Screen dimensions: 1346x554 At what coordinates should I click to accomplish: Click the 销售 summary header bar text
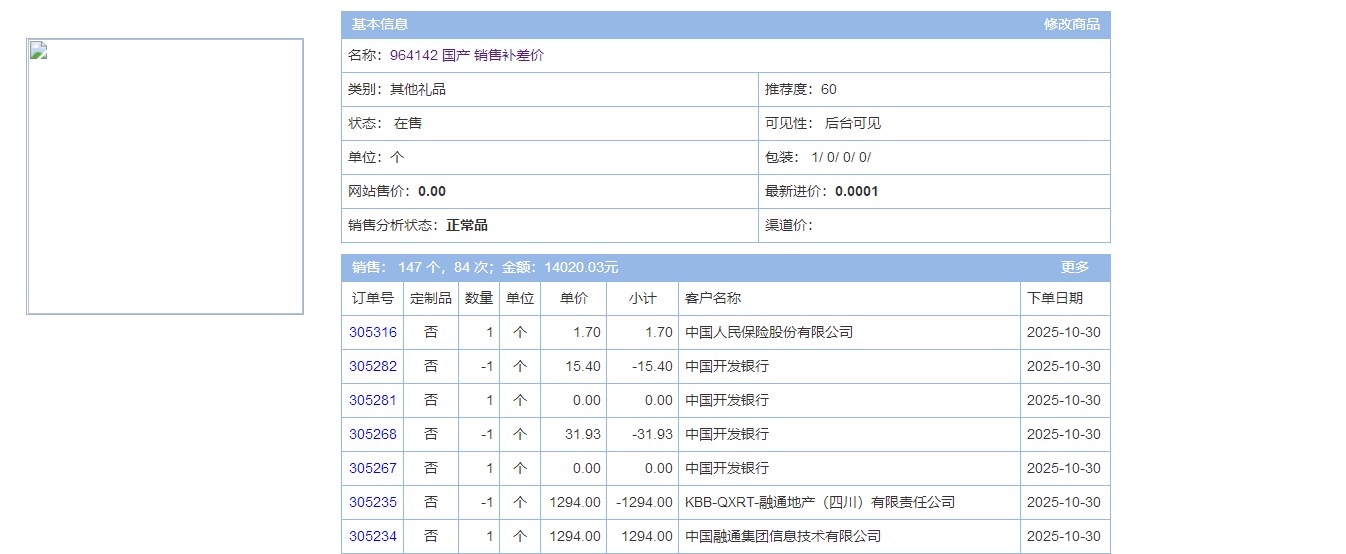coord(485,267)
